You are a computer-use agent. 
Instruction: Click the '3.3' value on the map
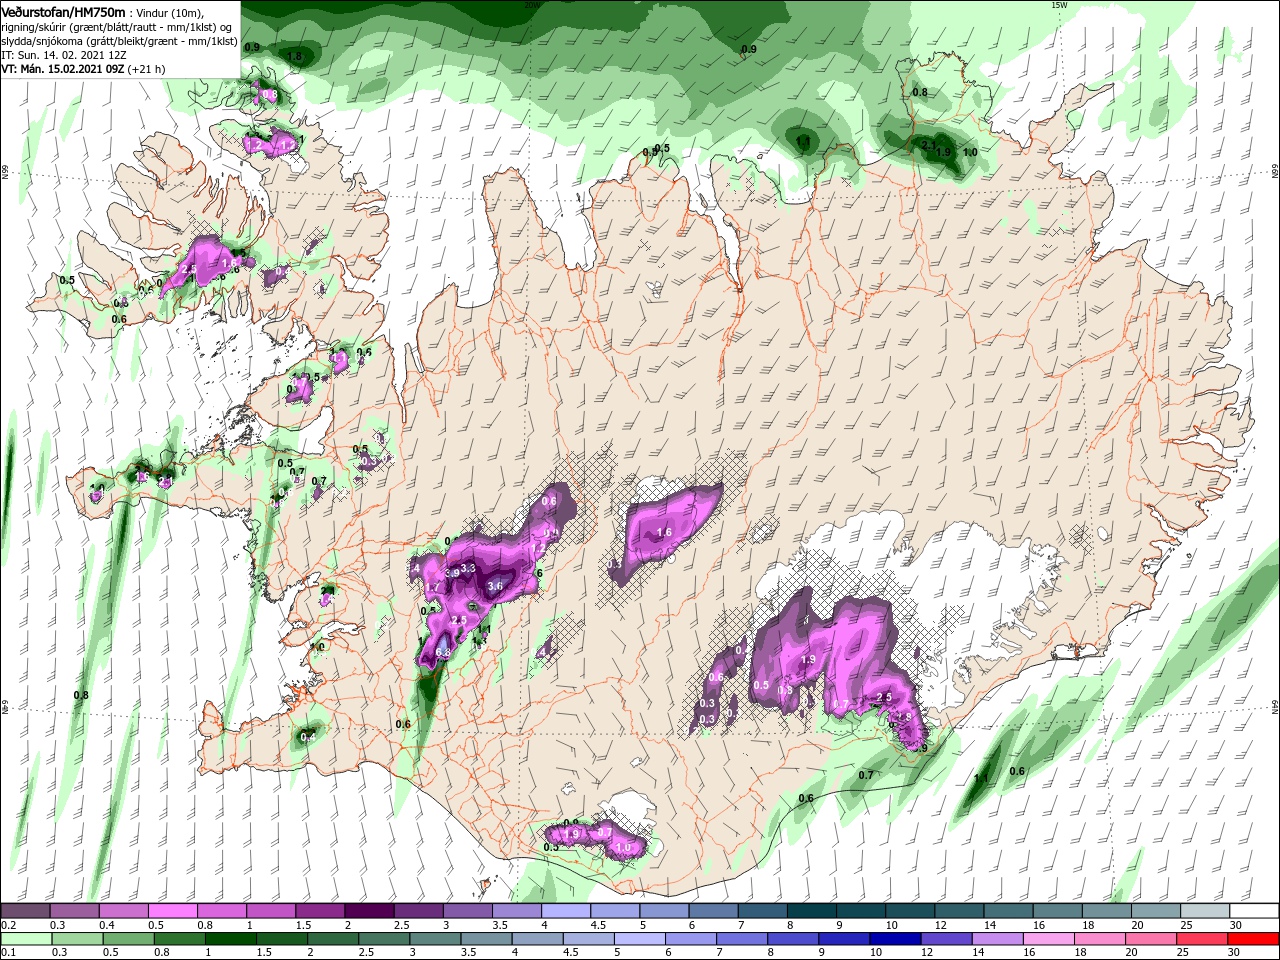pos(467,568)
